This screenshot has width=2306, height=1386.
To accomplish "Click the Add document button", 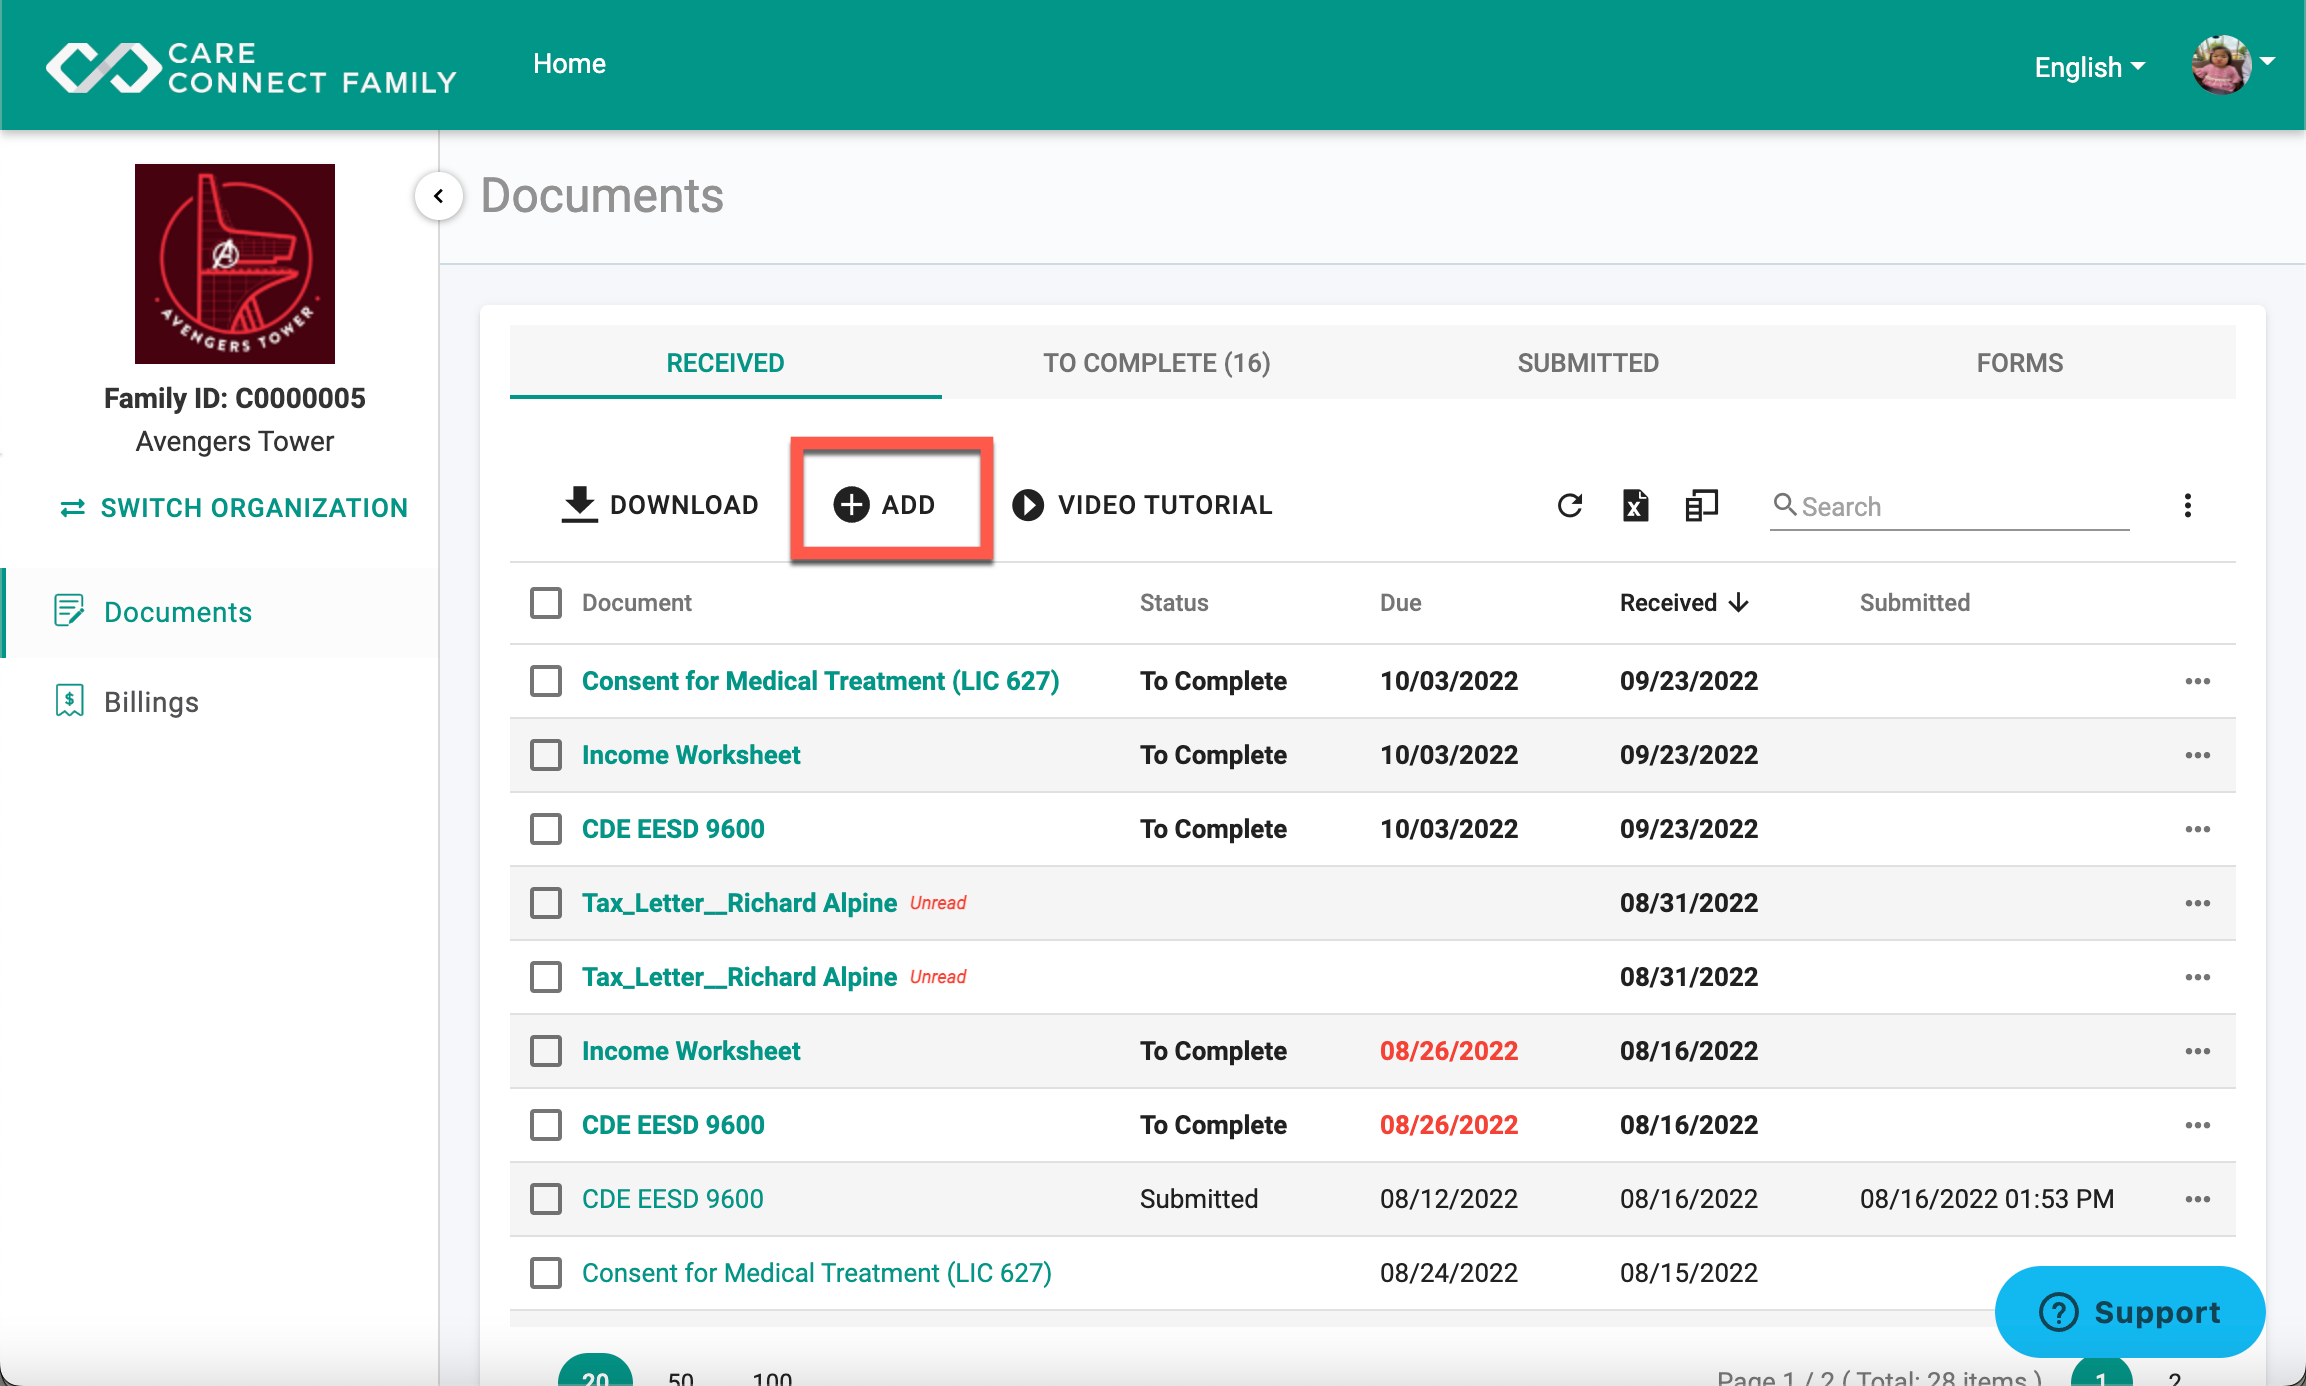I will (885, 505).
